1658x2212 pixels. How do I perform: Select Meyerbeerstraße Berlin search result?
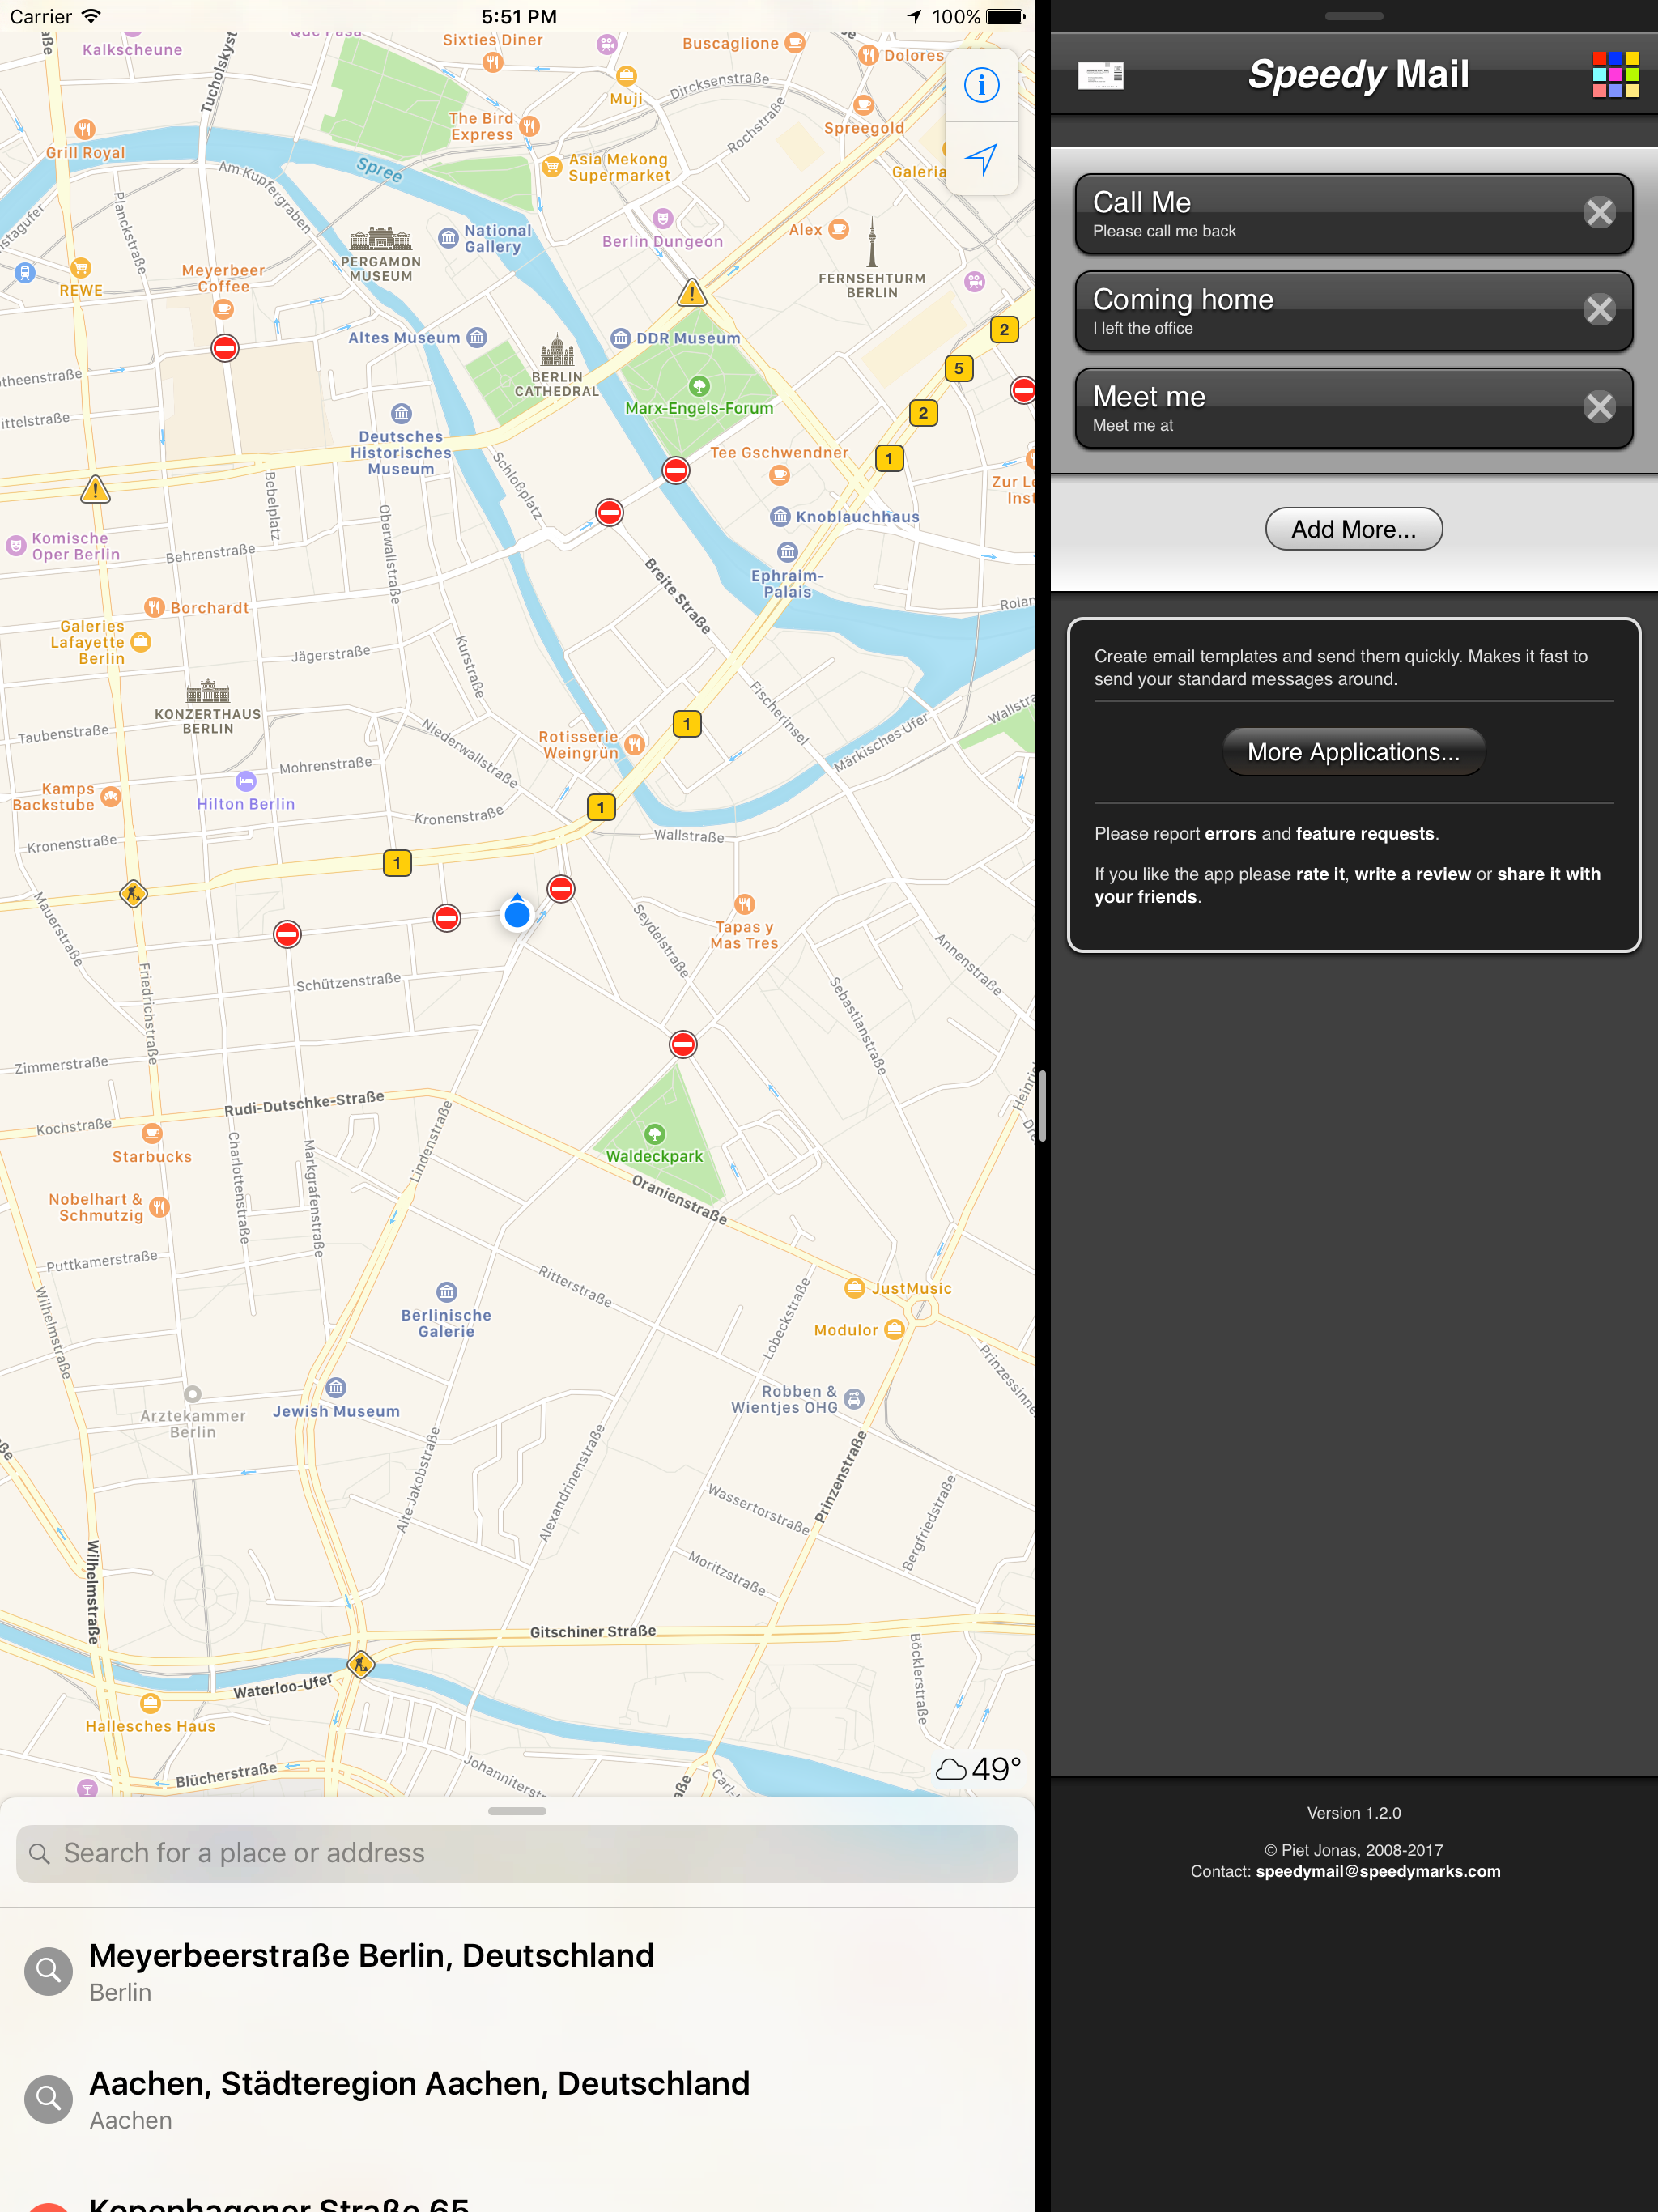click(x=517, y=1971)
